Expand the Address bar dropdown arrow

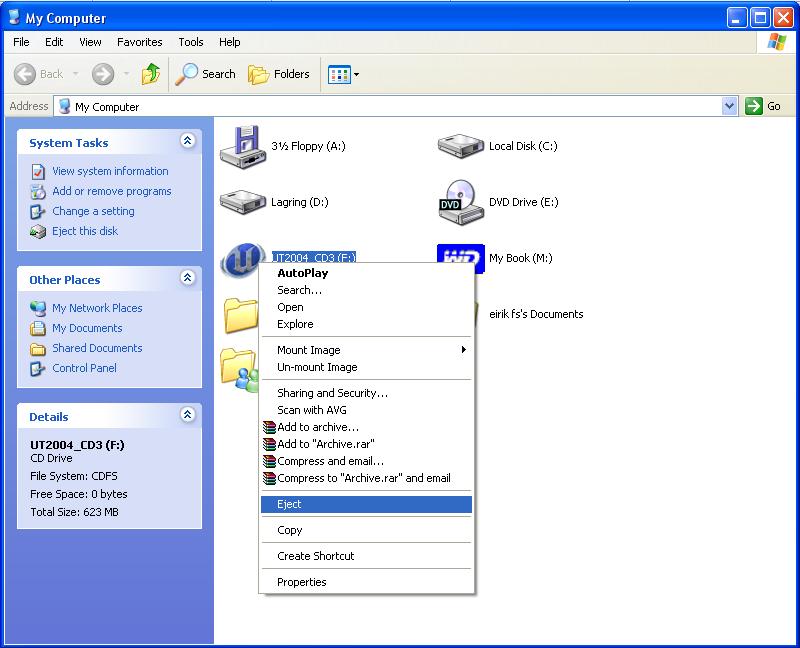[729, 106]
